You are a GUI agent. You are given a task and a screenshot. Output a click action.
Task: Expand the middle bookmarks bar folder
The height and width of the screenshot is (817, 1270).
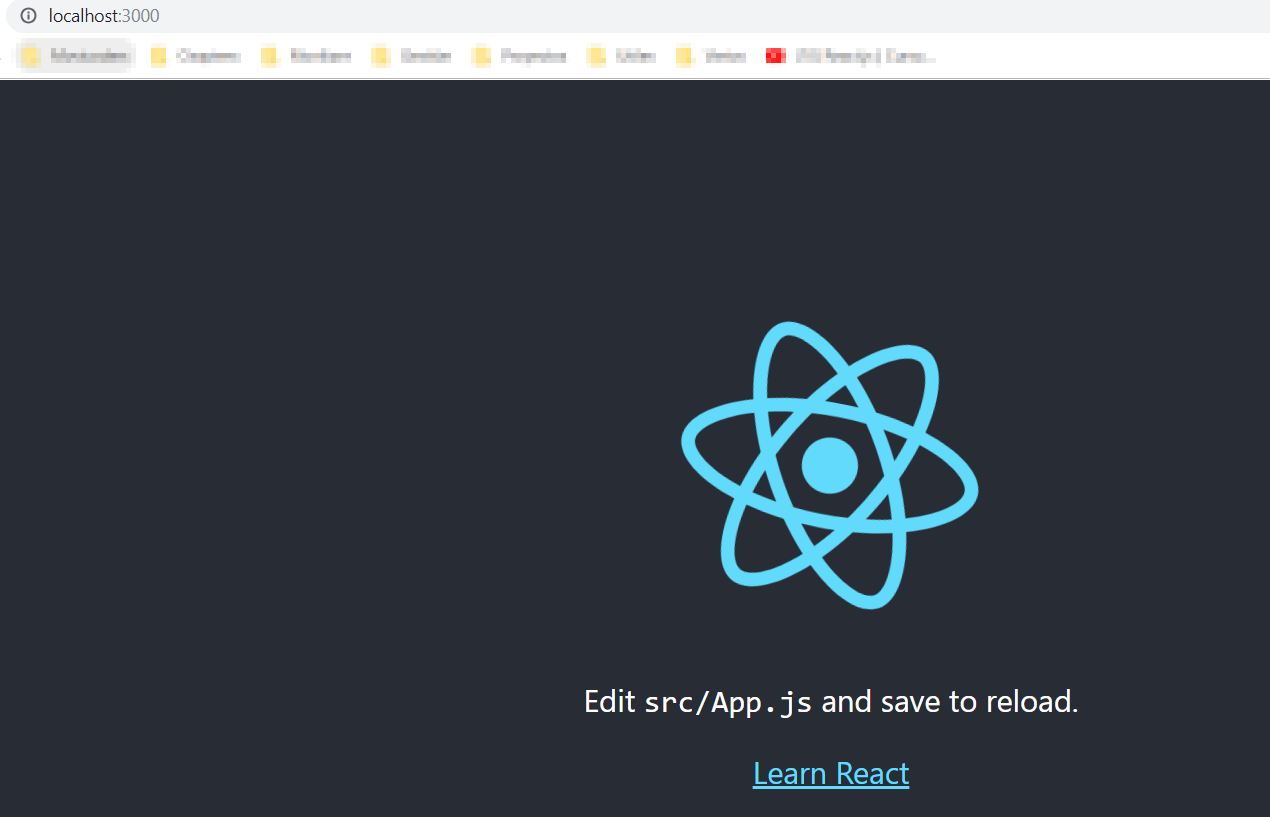(378, 55)
